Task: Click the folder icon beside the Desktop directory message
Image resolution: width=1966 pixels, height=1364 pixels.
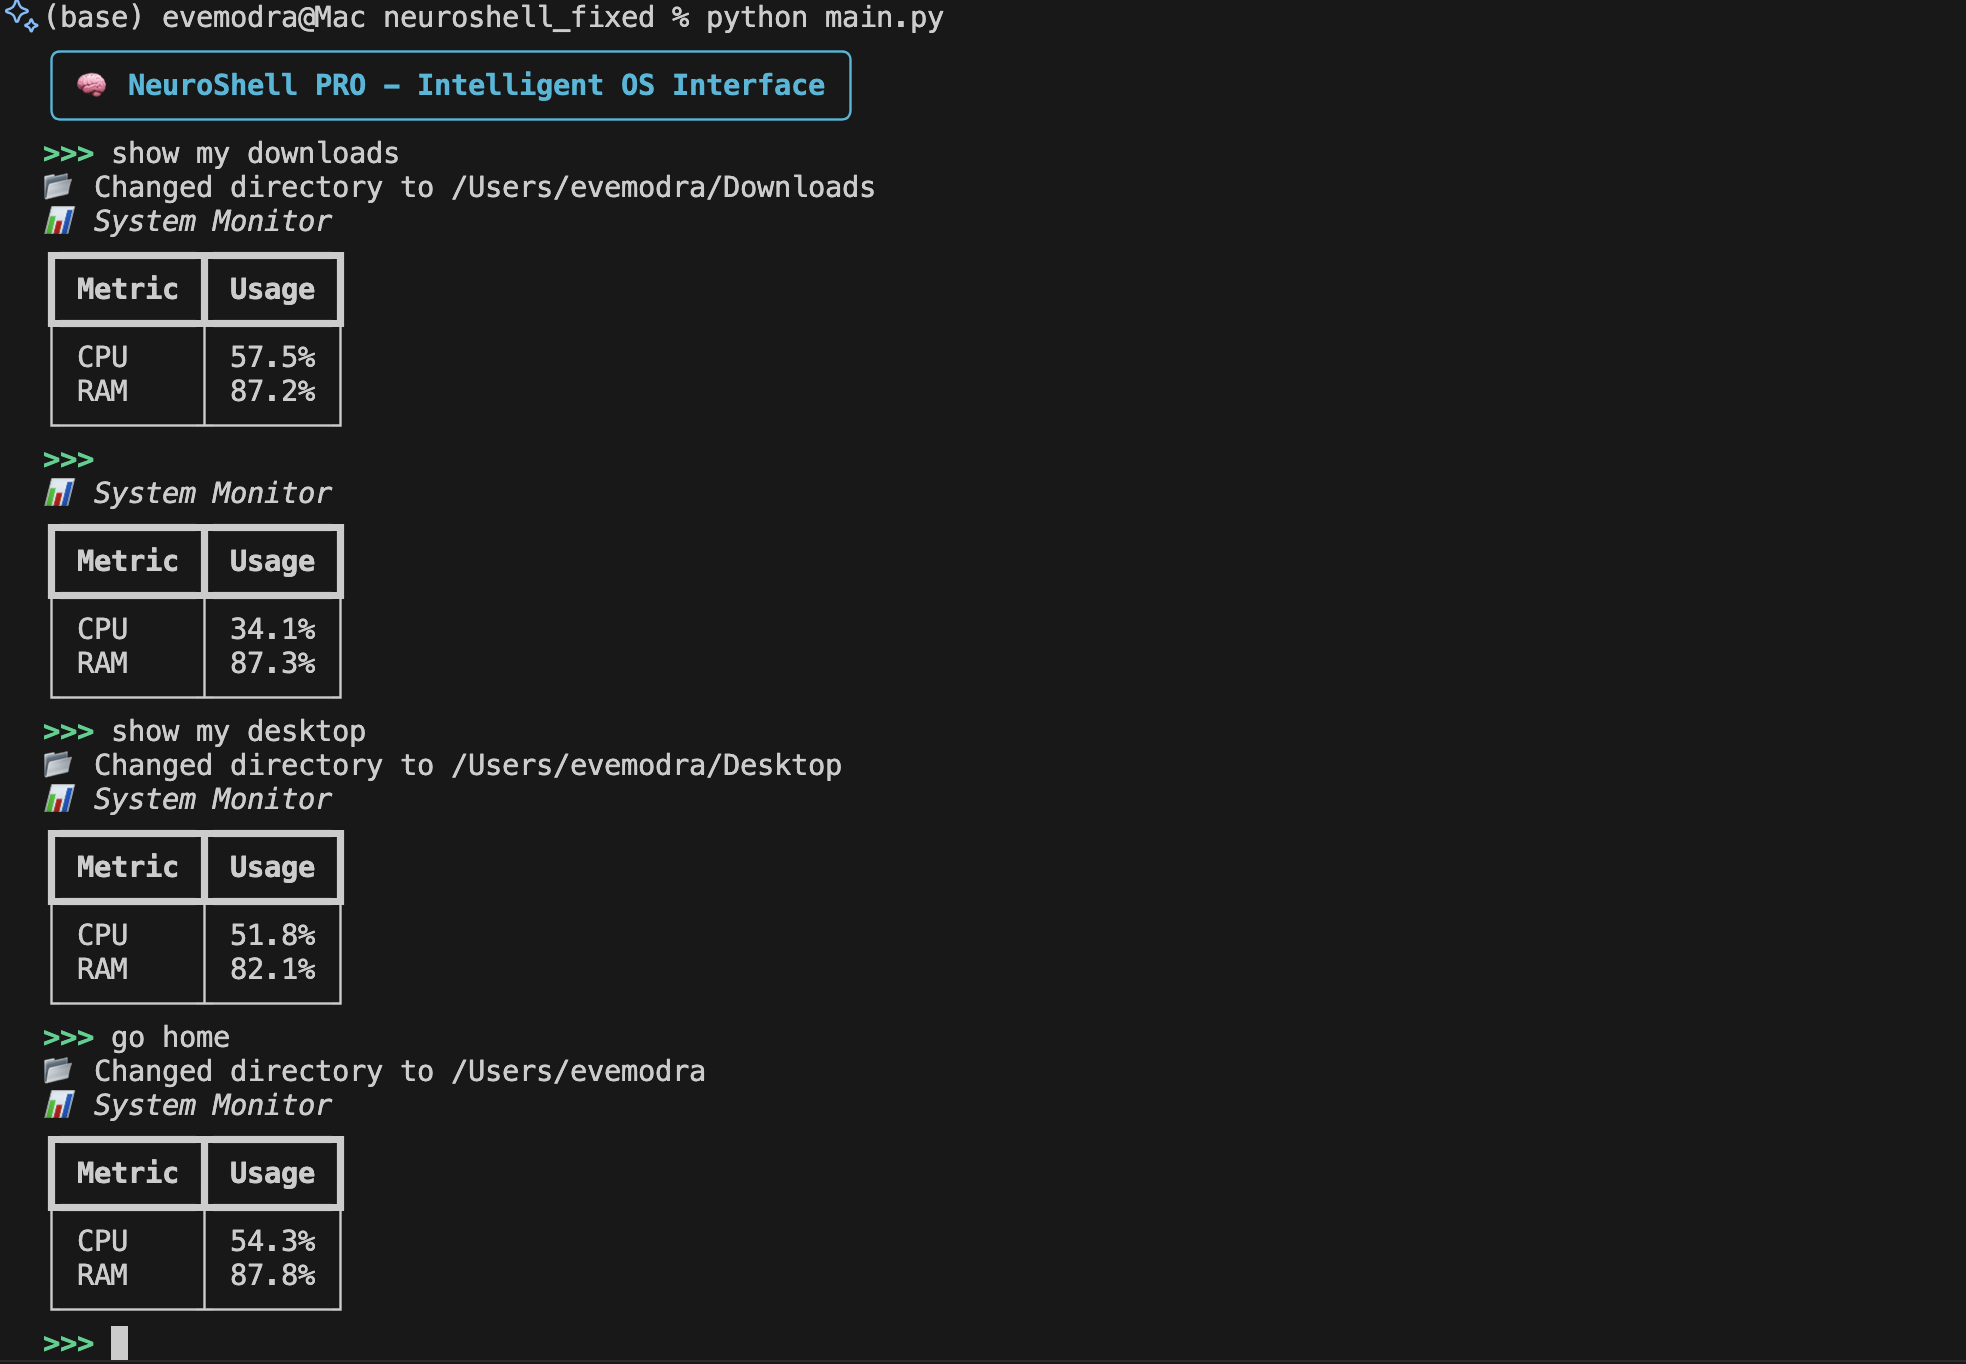Action: click(58, 765)
